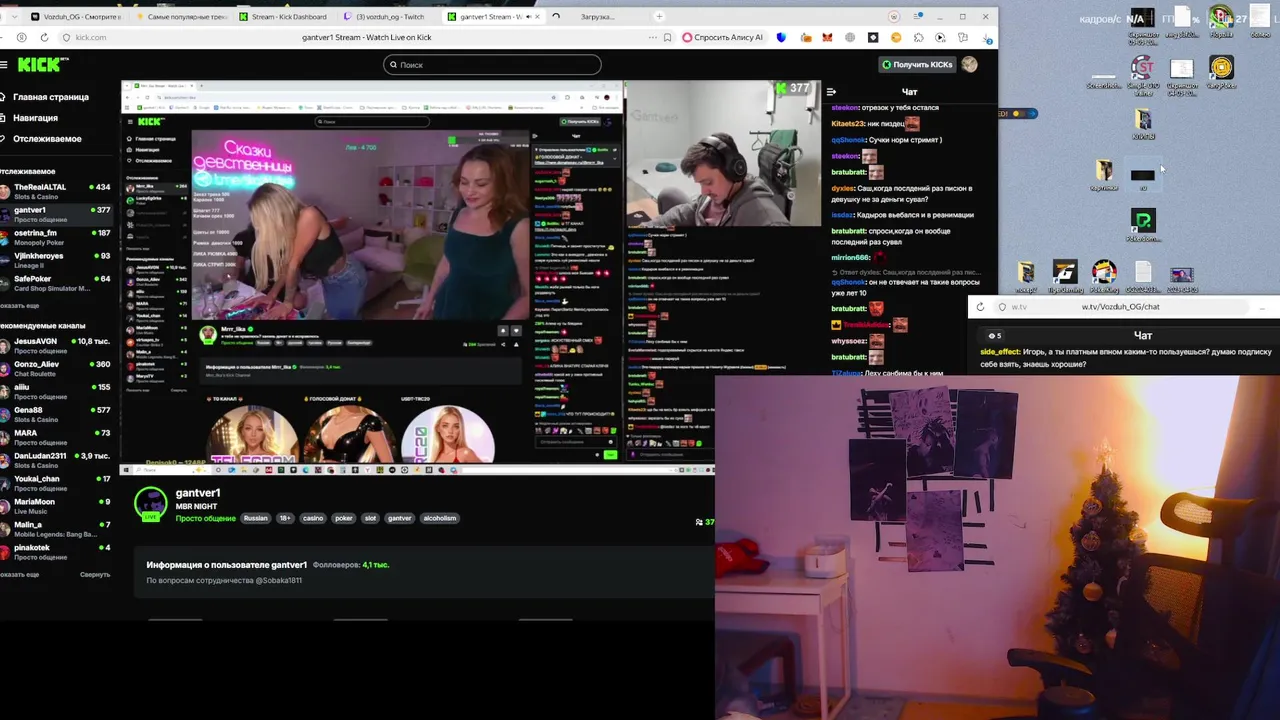
Task: Open картинки desktop folder
Action: click(x=1104, y=176)
